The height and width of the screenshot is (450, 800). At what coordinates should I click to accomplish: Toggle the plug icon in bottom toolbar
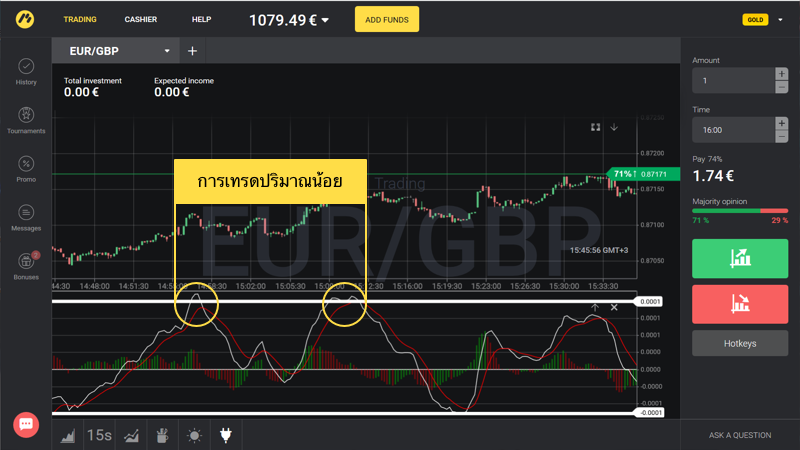pyautogui.click(x=226, y=435)
